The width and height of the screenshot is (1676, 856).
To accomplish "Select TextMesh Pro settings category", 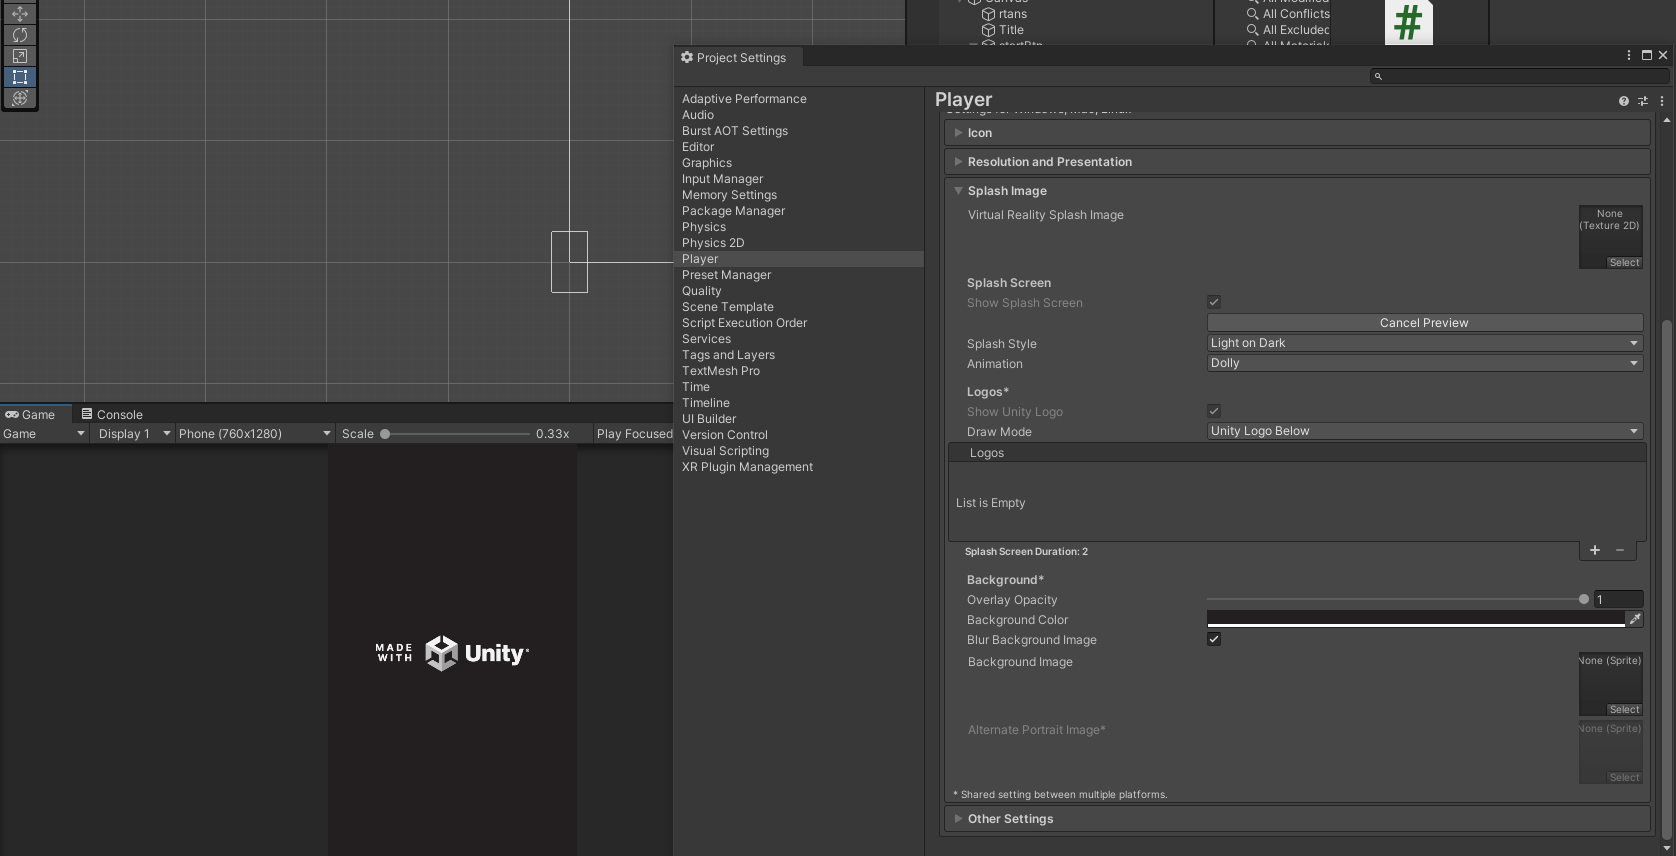I will click(721, 371).
